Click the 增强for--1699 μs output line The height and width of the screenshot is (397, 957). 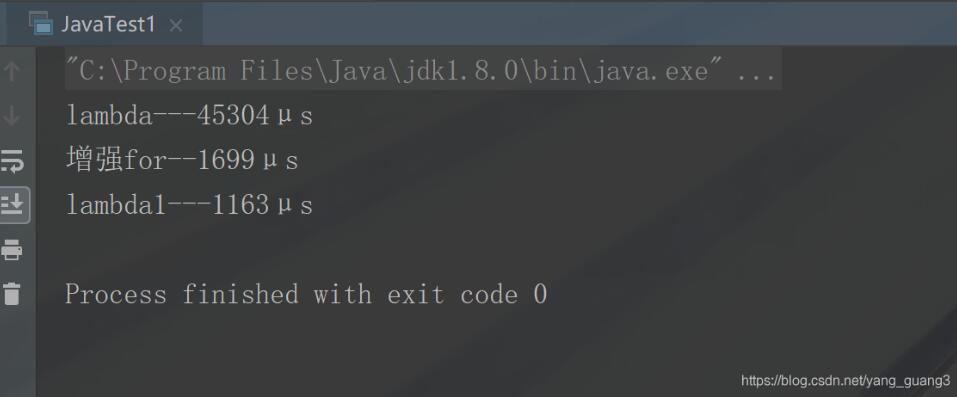182,160
